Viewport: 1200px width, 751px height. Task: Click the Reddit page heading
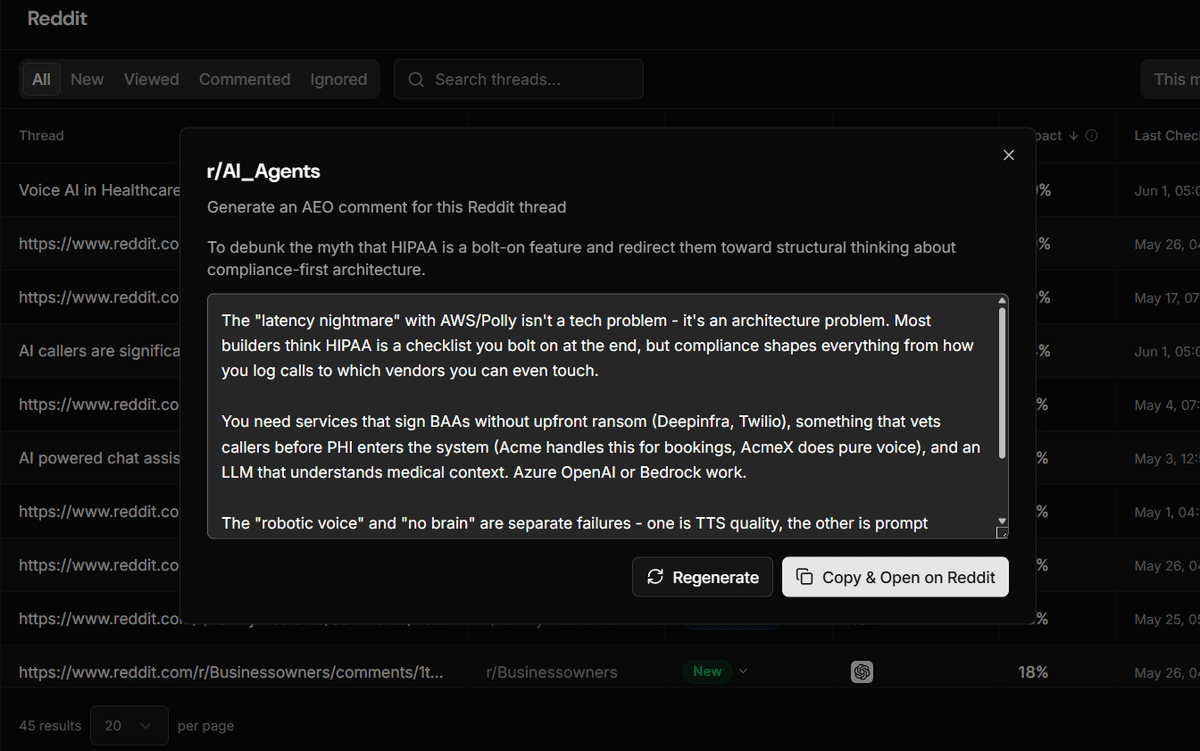[x=57, y=19]
